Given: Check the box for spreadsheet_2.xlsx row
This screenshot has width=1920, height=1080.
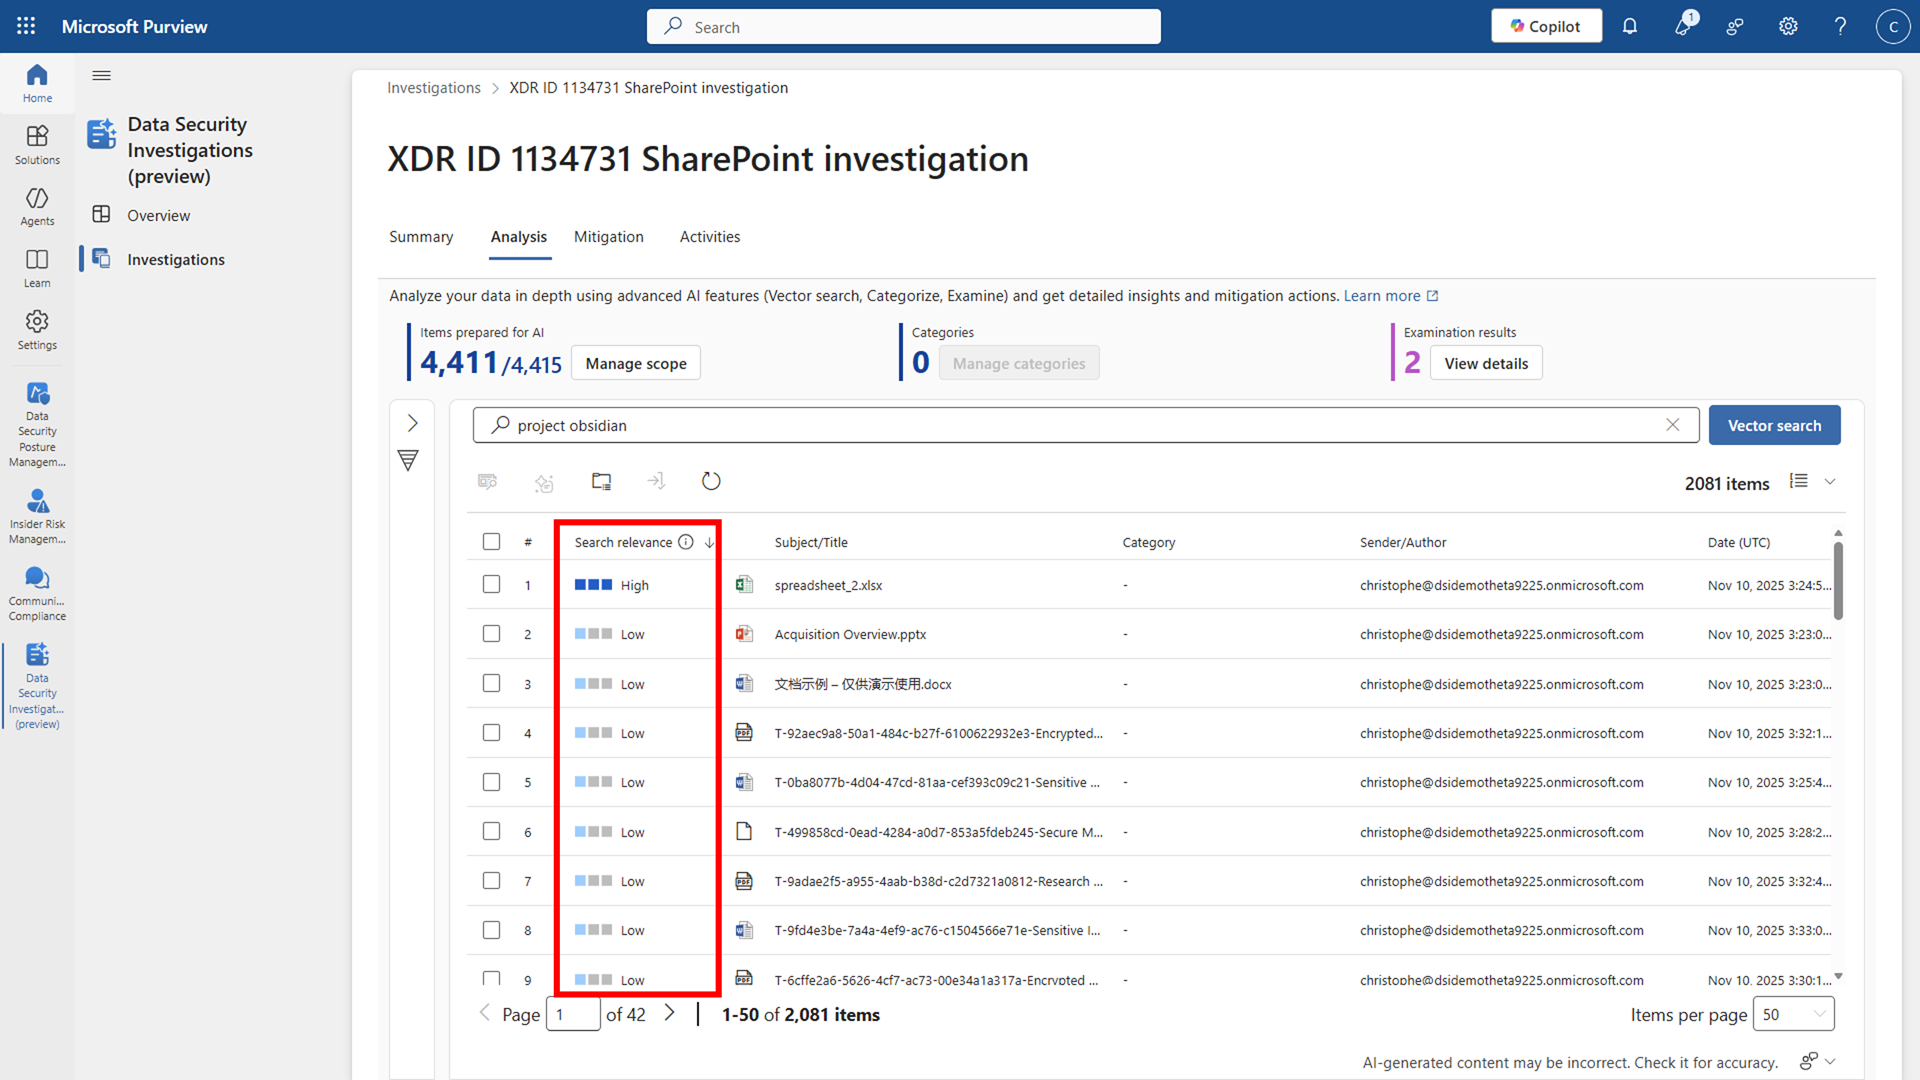Looking at the screenshot, I should 491,584.
